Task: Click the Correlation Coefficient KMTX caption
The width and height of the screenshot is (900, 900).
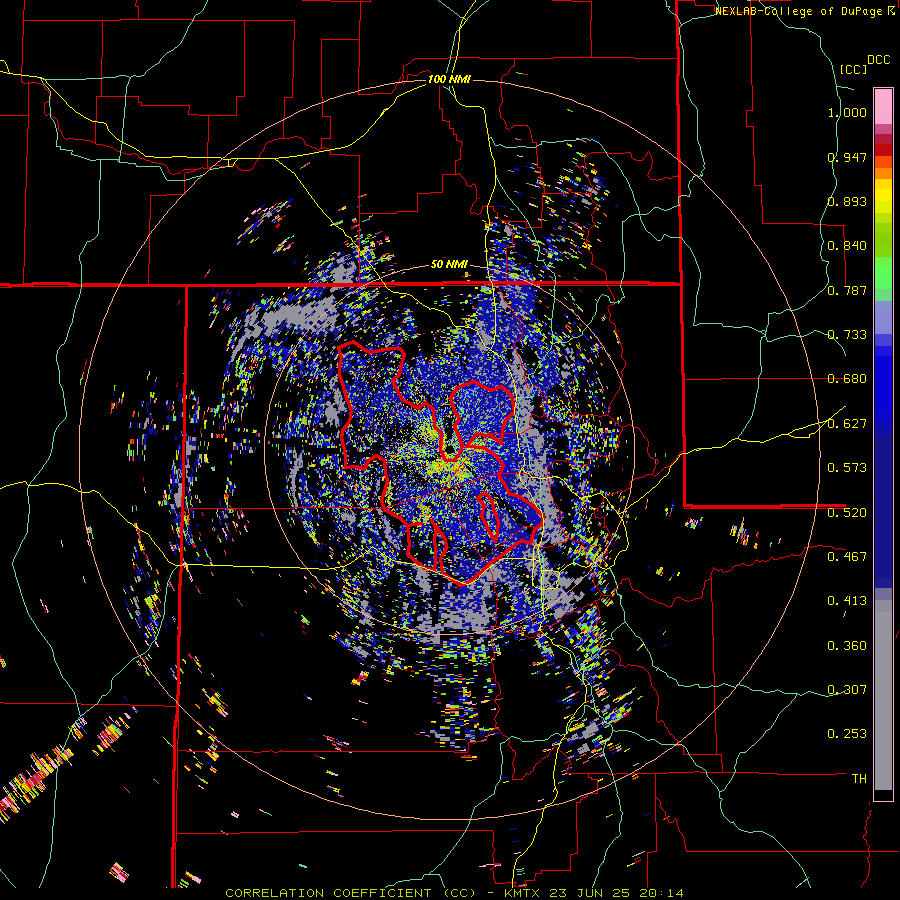Action: click(x=454, y=893)
